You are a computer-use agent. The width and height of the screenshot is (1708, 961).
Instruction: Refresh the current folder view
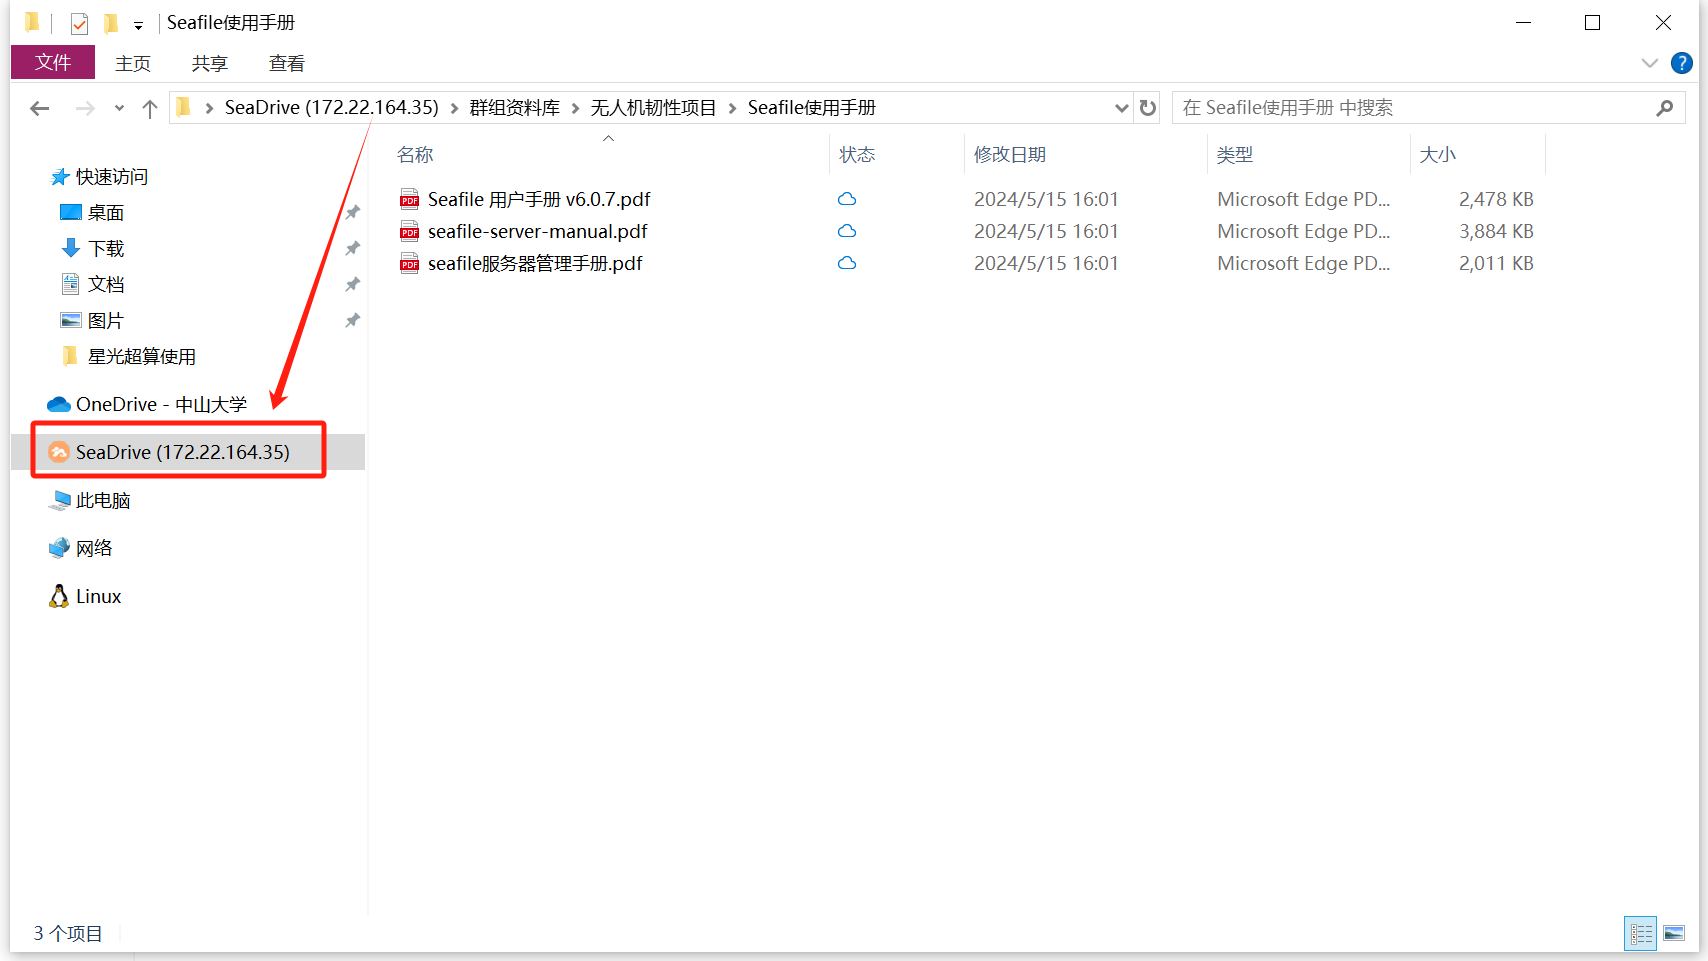pyautogui.click(x=1148, y=108)
